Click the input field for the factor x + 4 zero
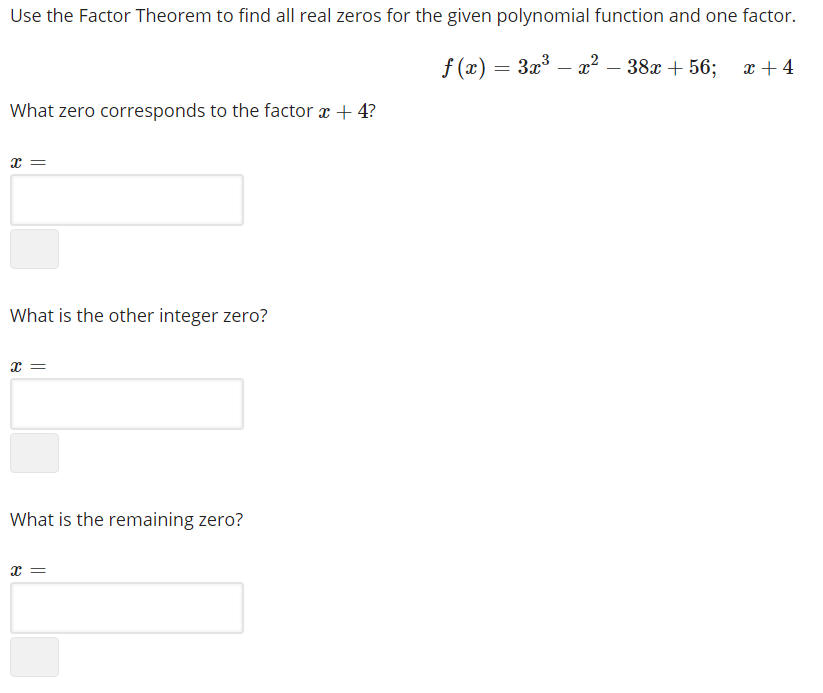The height and width of the screenshot is (693, 823). (x=127, y=200)
